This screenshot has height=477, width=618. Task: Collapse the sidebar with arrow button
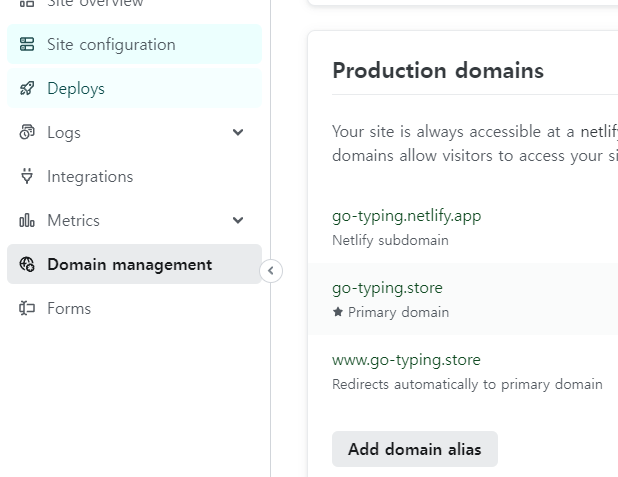270,271
